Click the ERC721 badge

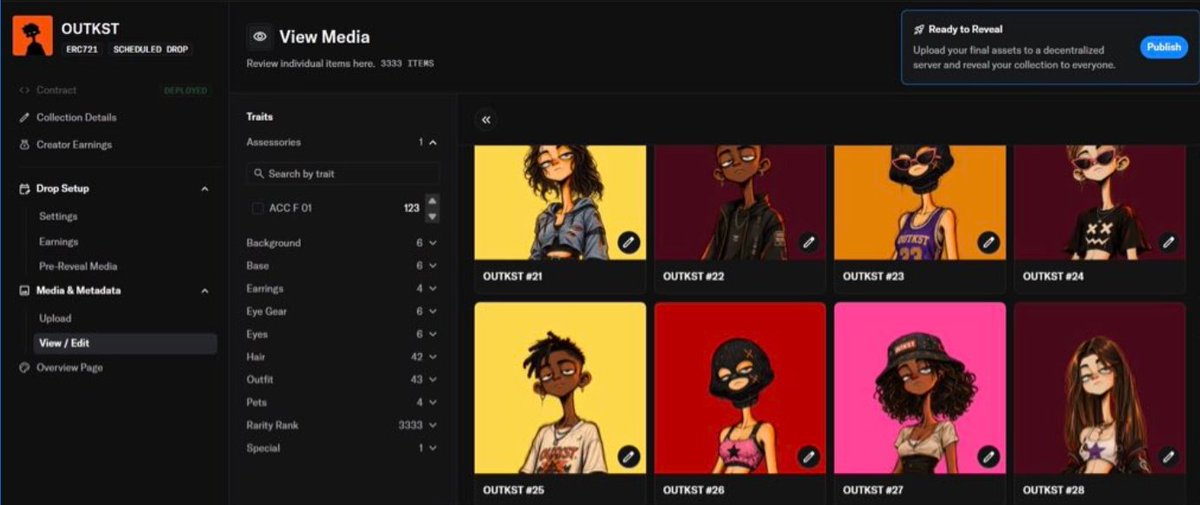pos(81,49)
